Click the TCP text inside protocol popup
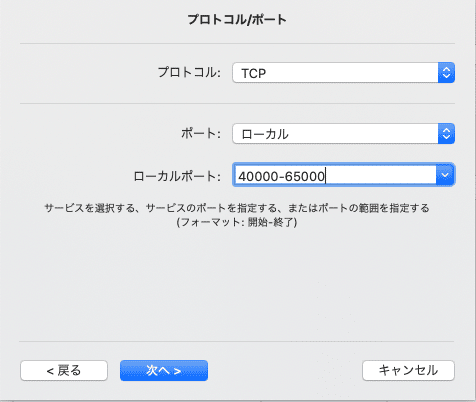This screenshot has width=476, height=402. (254, 73)
